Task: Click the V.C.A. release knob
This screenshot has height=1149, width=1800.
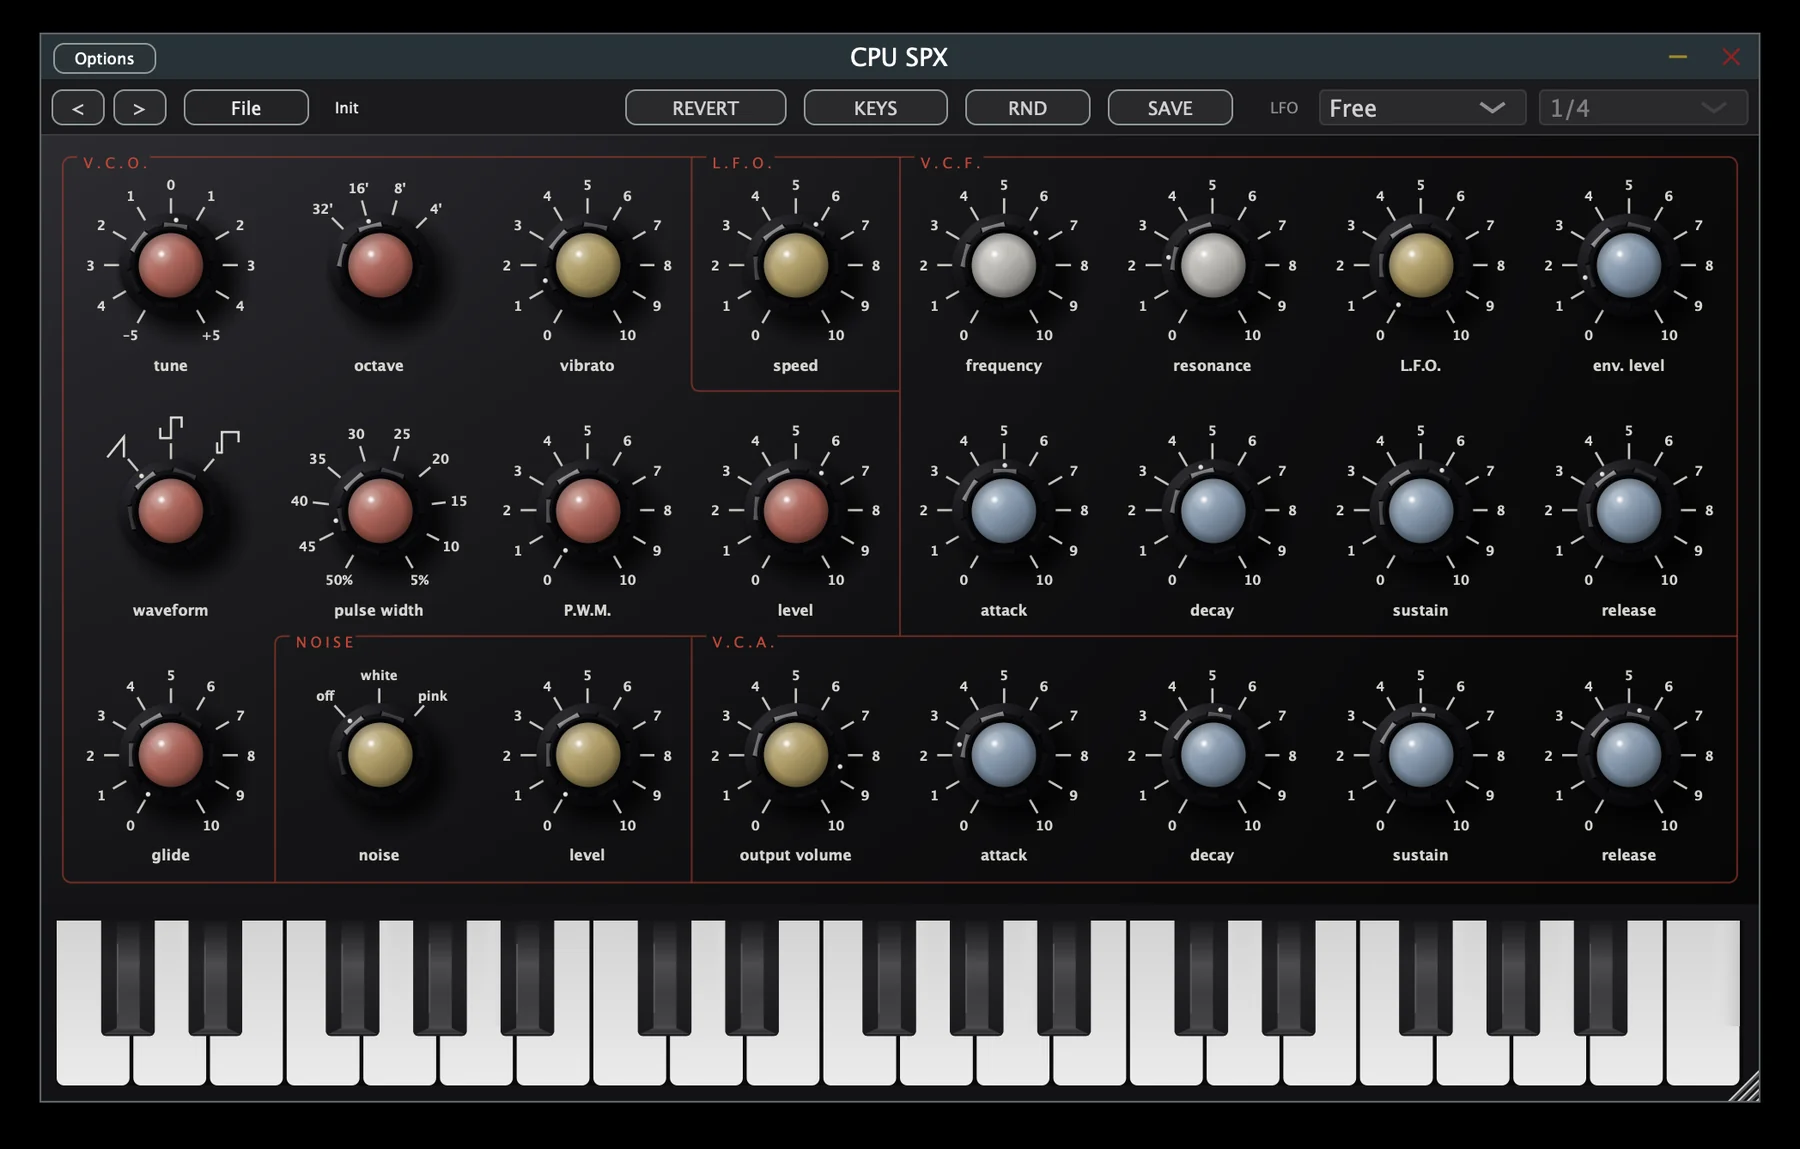Action: click(1629, 755)
